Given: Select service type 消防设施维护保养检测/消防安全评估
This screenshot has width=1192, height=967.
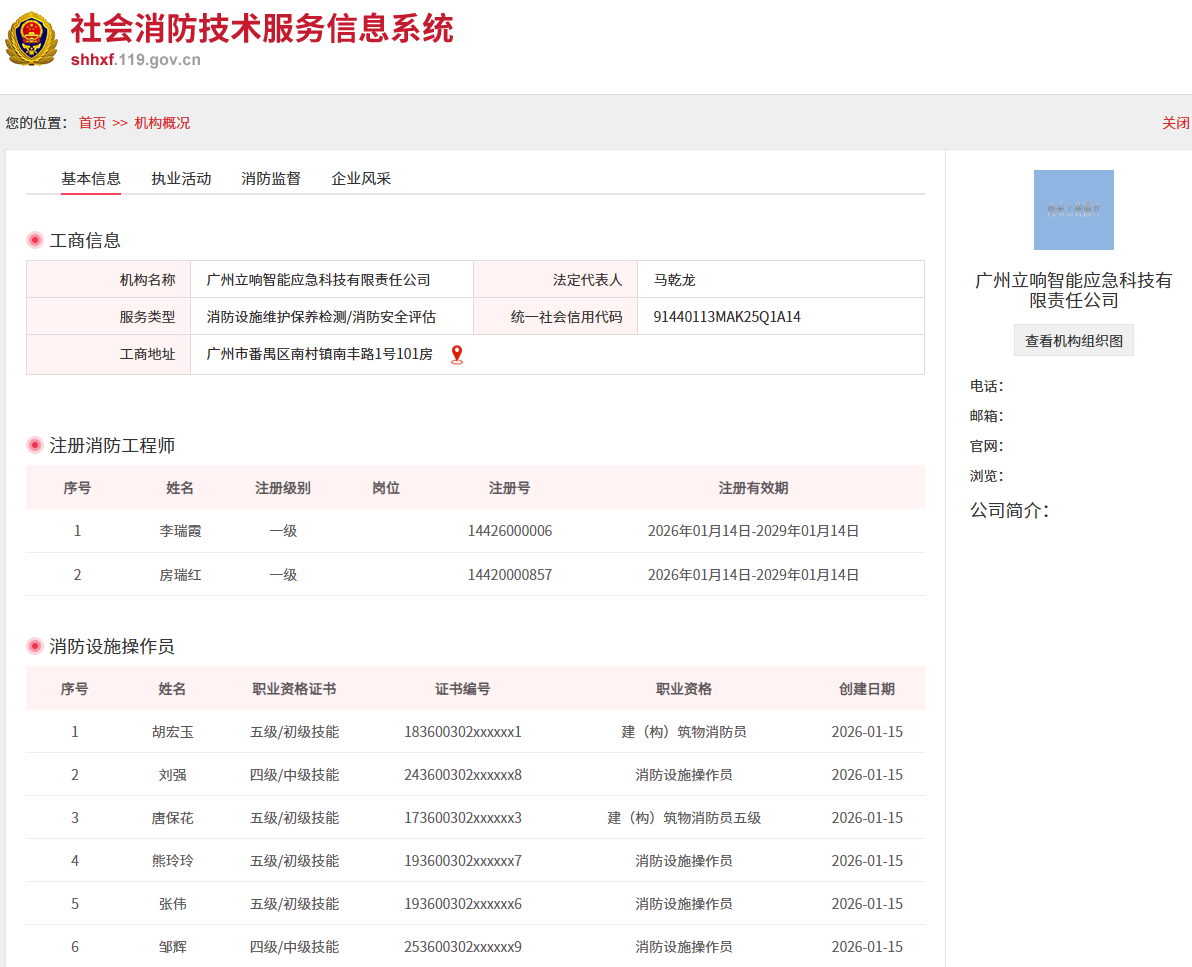Looking at the screenshot, I should point(321,317).
